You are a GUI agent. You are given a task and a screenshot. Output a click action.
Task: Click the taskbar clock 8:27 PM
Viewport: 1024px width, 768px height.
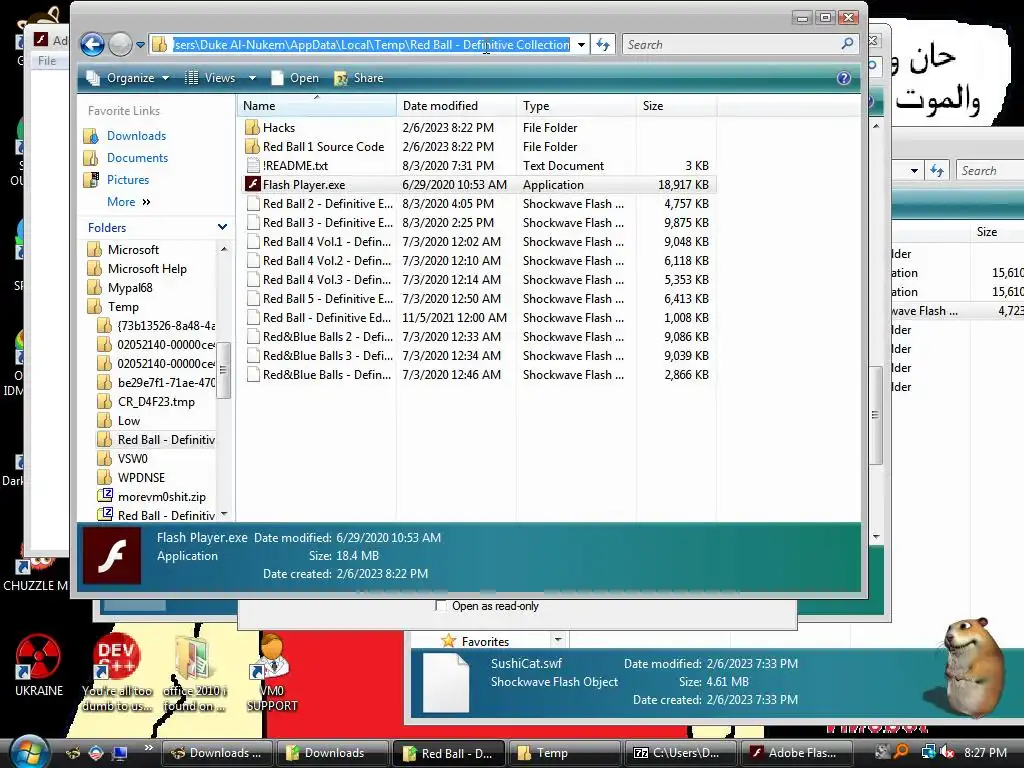(985, 752)
